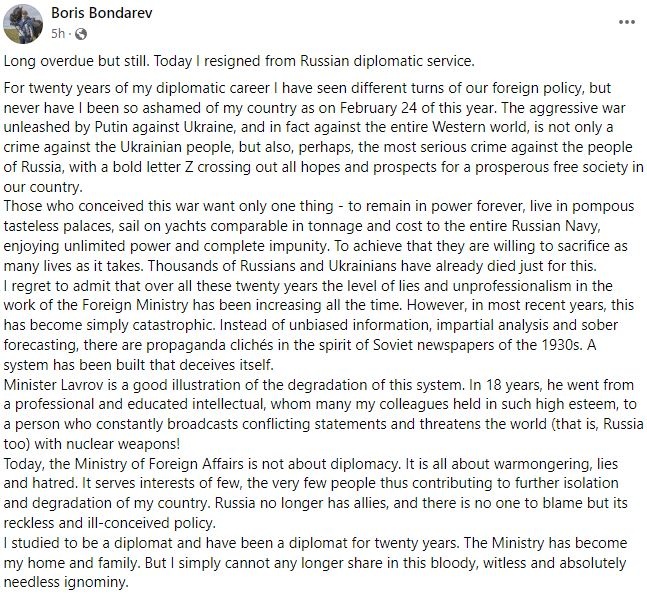Viewport: 647px width, 596px height.
Task: Click the text 'Minister Lavrov is a good illustration'
Action: click(132, 385)
